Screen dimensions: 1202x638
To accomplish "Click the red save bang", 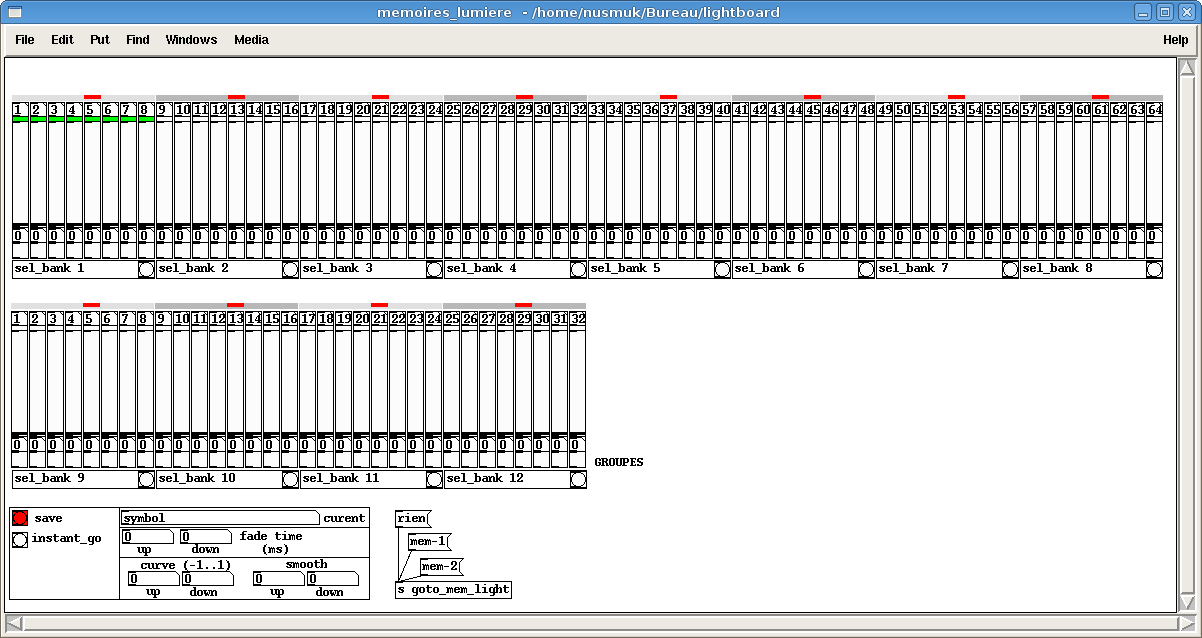I will (x=20, y=518).
